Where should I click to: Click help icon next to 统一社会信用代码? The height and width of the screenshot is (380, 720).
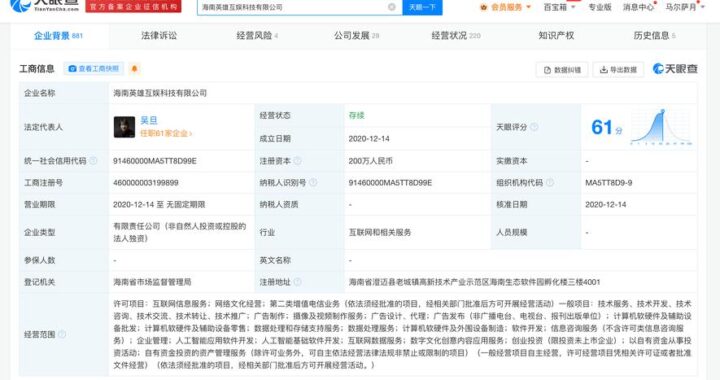(93, 161)
